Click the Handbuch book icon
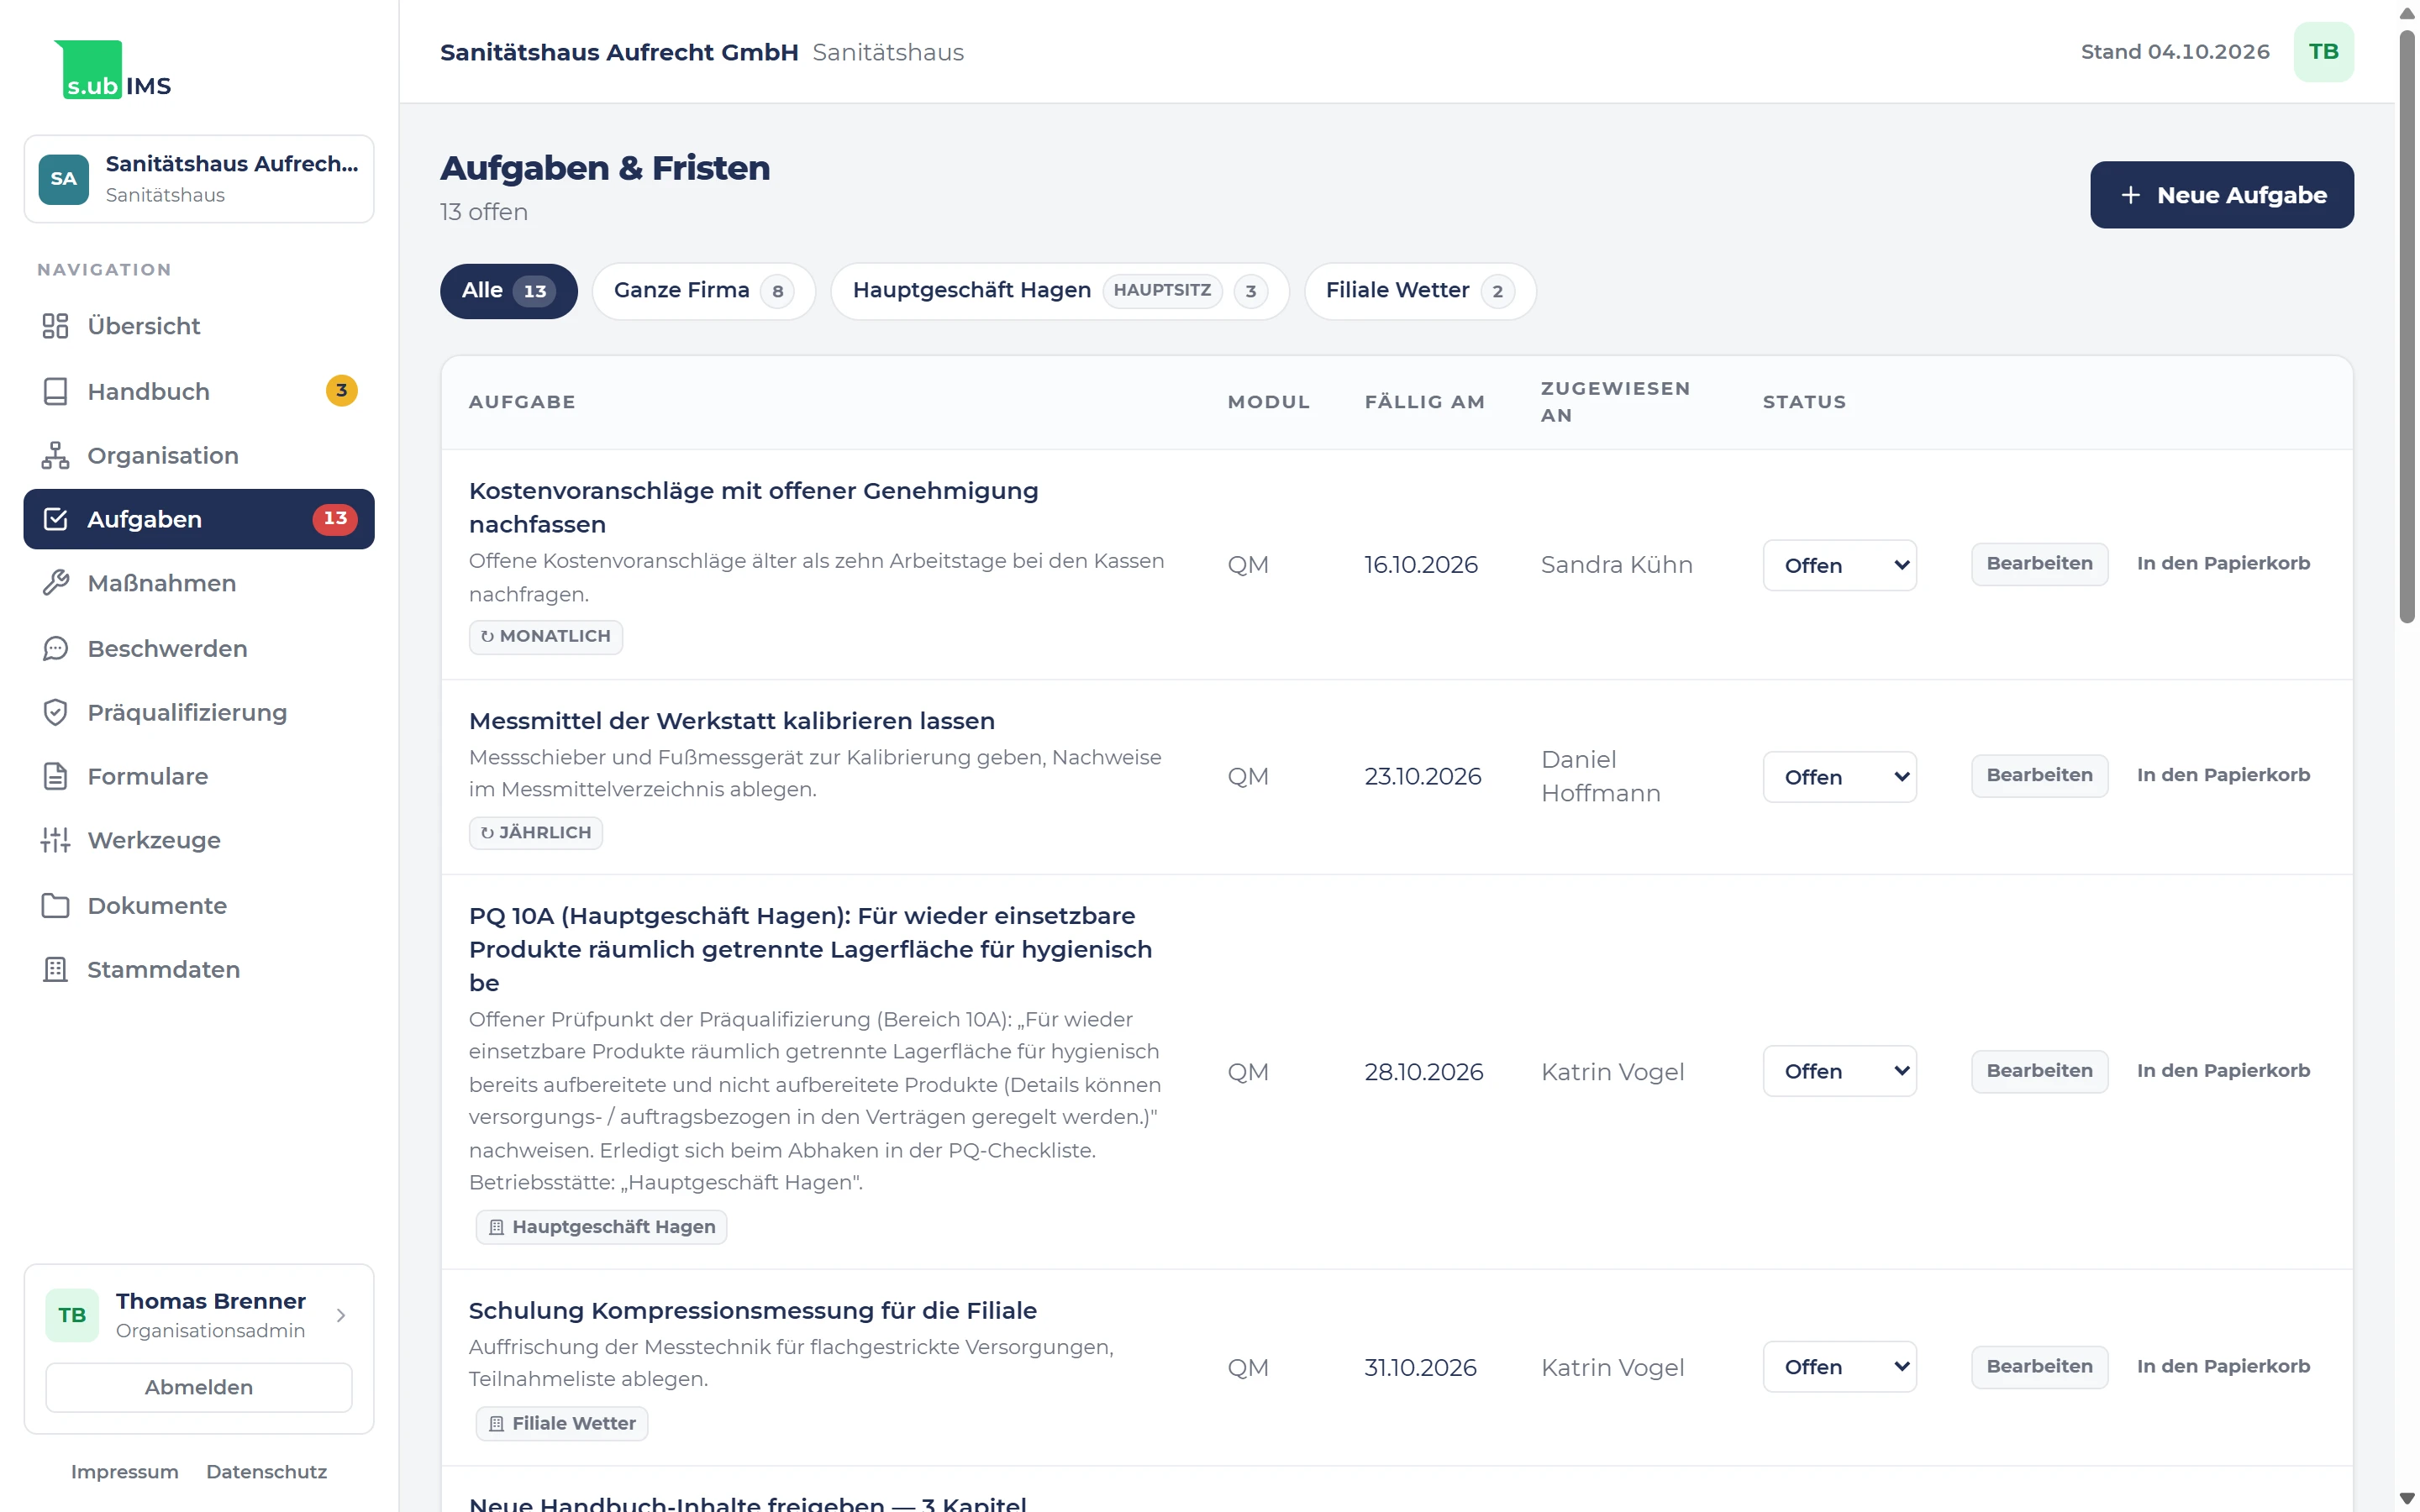Screen dimensions: 2420x1512 point(55,391)
